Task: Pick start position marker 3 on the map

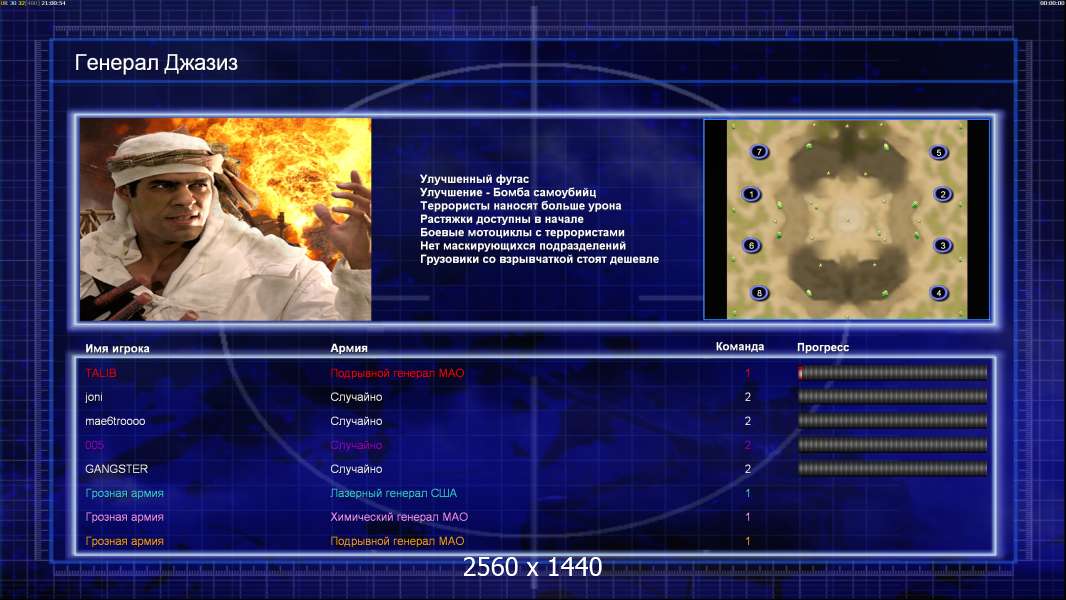Action: tap(943, 245)
